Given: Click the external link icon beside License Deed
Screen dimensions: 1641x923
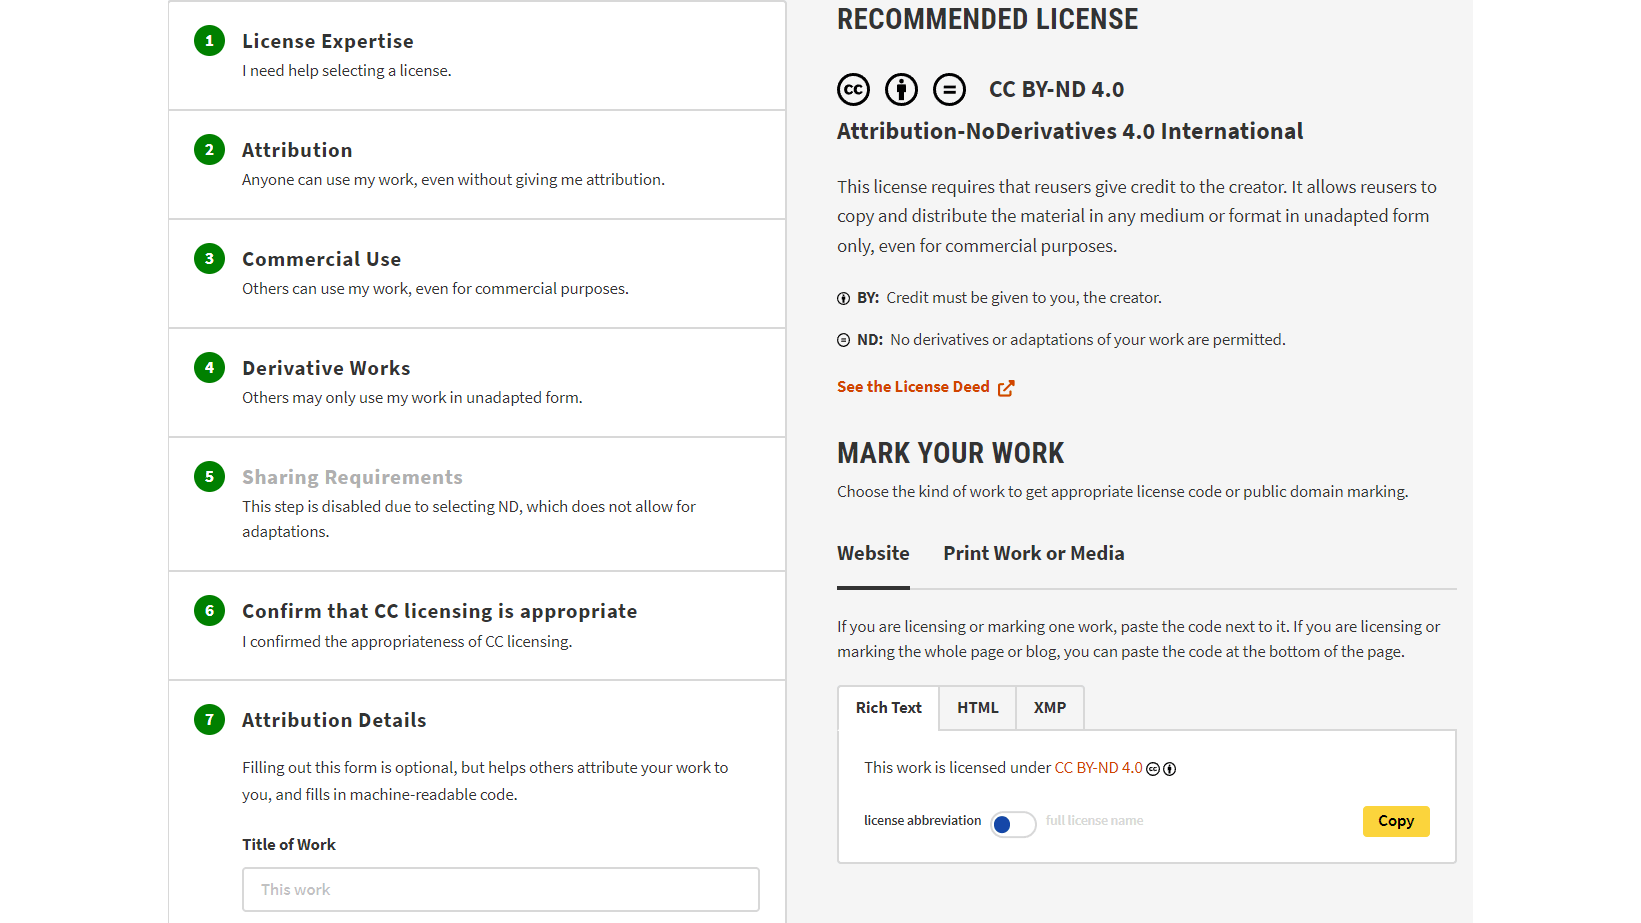Looking at the screenshot, I should pyautogui.click(x=1006, y=388).
